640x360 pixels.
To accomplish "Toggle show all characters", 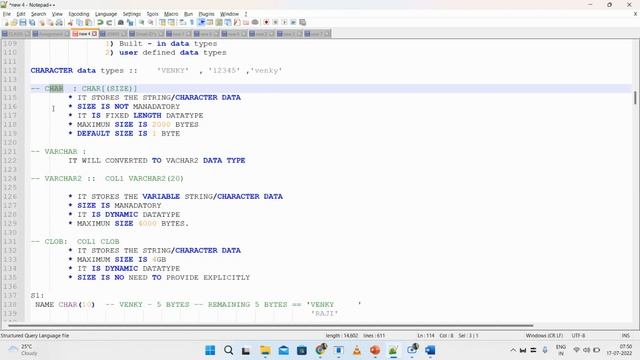I will click(x=191, y=22).
